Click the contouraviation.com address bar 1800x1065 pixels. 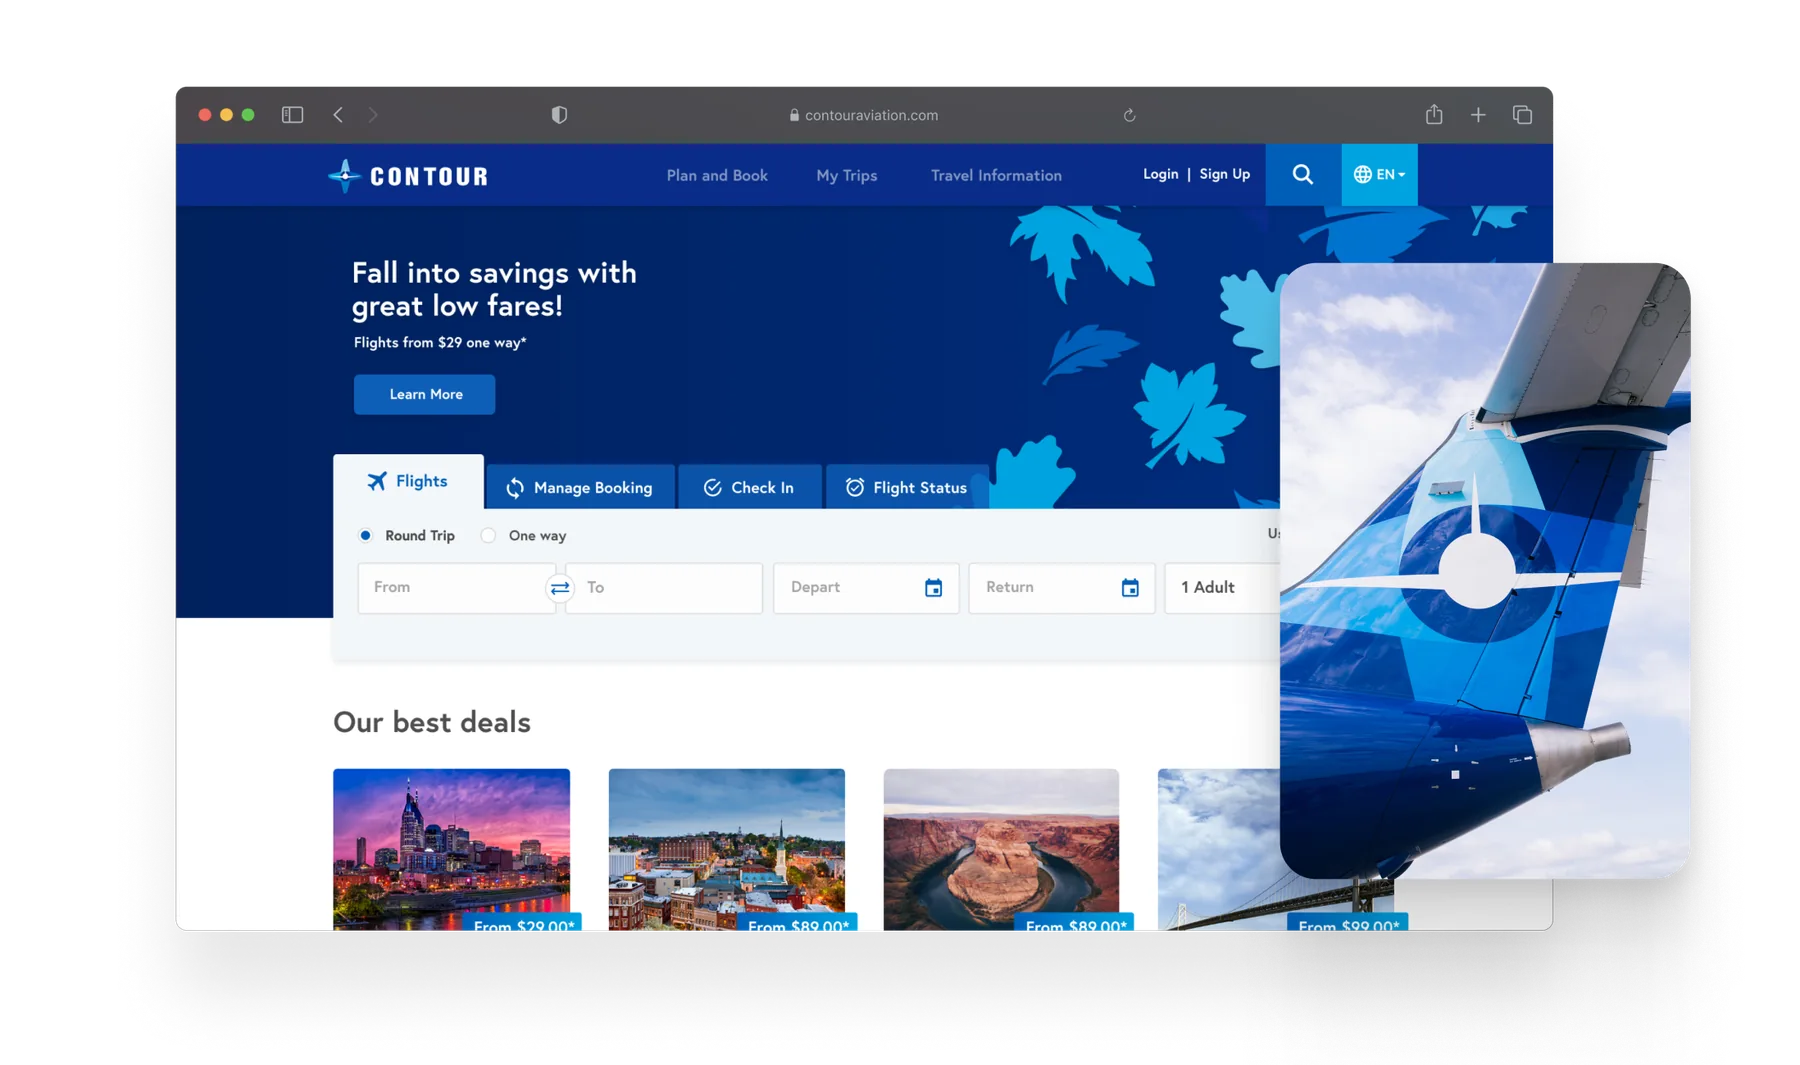pos(864,115)
